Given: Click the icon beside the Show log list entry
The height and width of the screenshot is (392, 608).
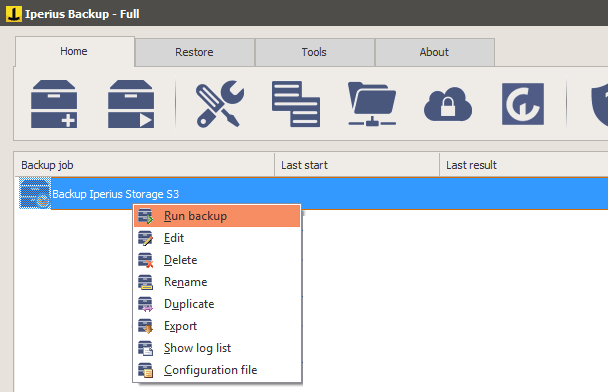Looking at the screenshot, I should pos(146,348).
